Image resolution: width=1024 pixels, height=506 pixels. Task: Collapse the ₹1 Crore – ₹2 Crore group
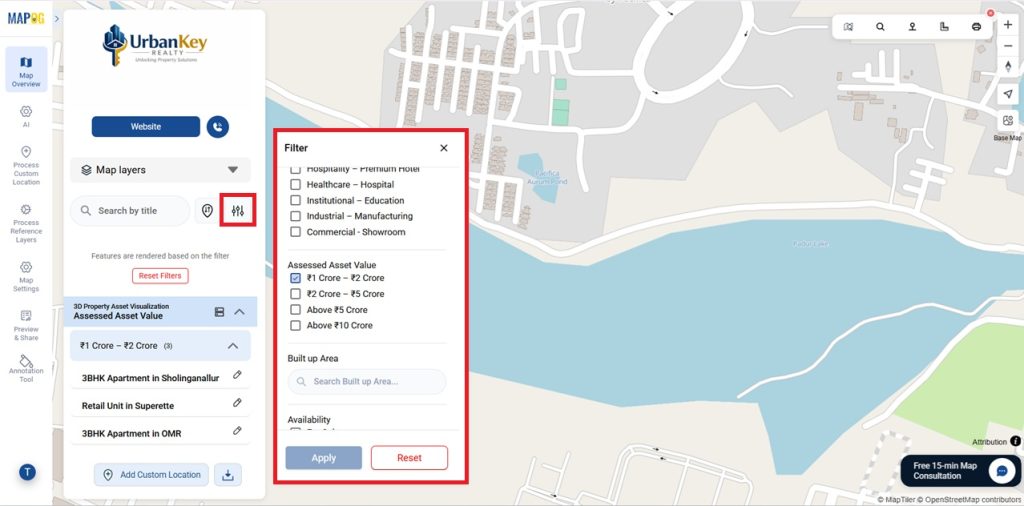232,346
